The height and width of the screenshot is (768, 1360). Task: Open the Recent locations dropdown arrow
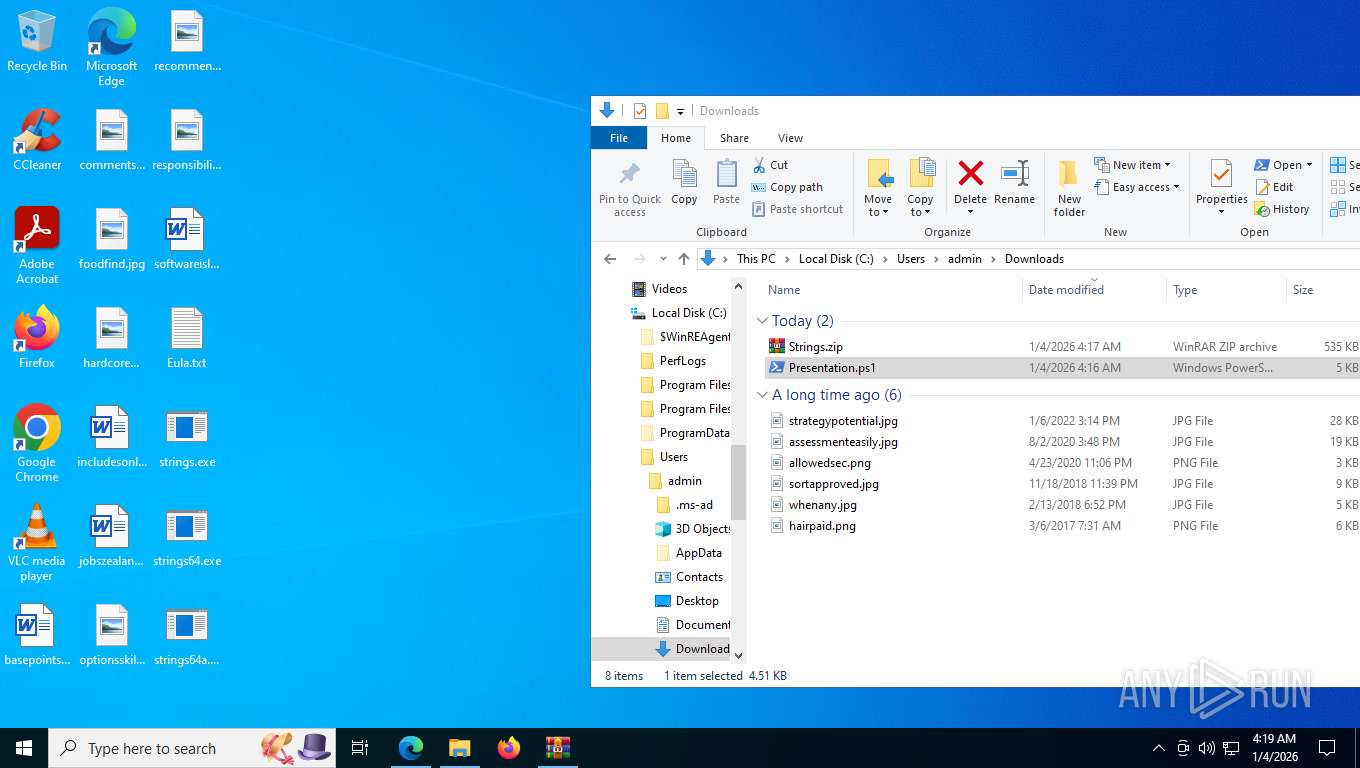(x=663, y=259)
